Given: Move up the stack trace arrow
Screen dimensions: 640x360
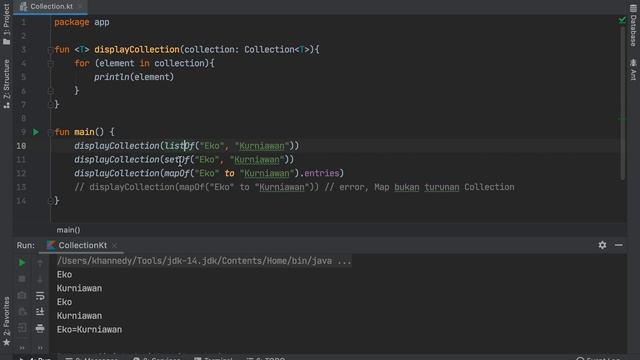Looking at the screenshot, I should click(x=40, y=263).
